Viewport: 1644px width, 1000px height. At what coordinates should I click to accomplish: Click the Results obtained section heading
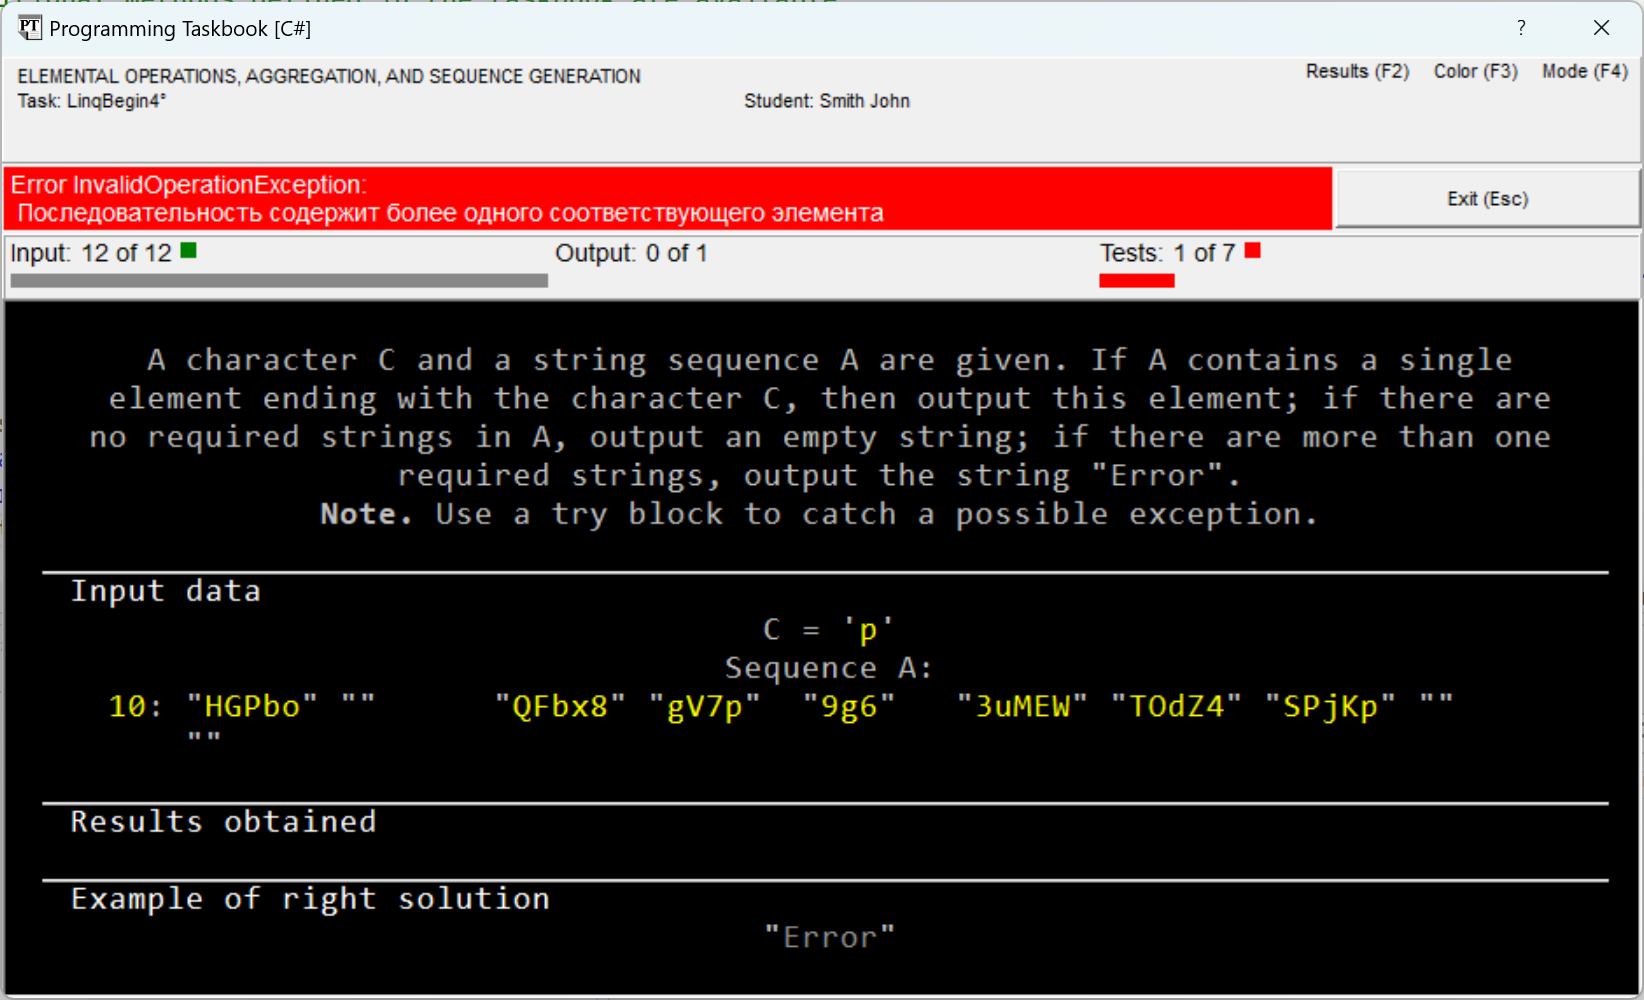coord(223,821)
